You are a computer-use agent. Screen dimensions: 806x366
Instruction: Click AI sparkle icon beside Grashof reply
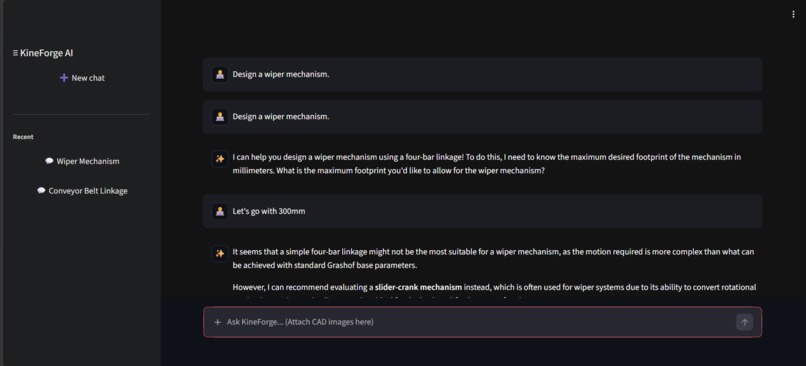coord(220,253)
